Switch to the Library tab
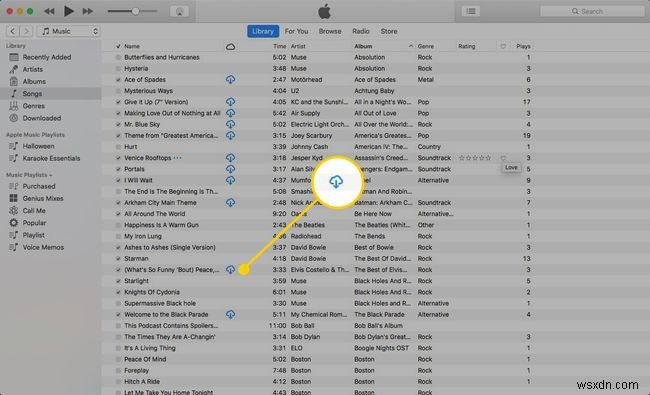Image resolution: width=650 pixels, height=395 pixels. point(263,31)
